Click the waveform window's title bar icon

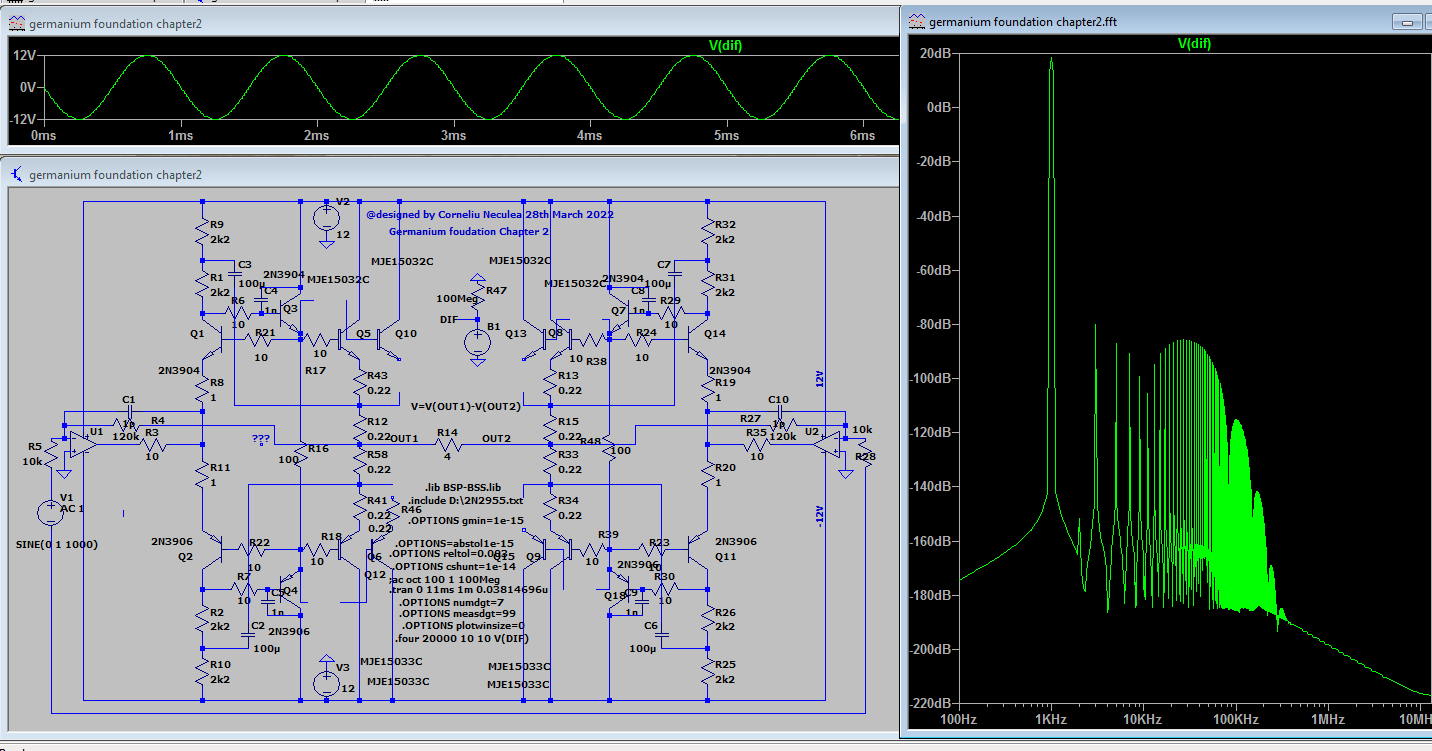16,23
